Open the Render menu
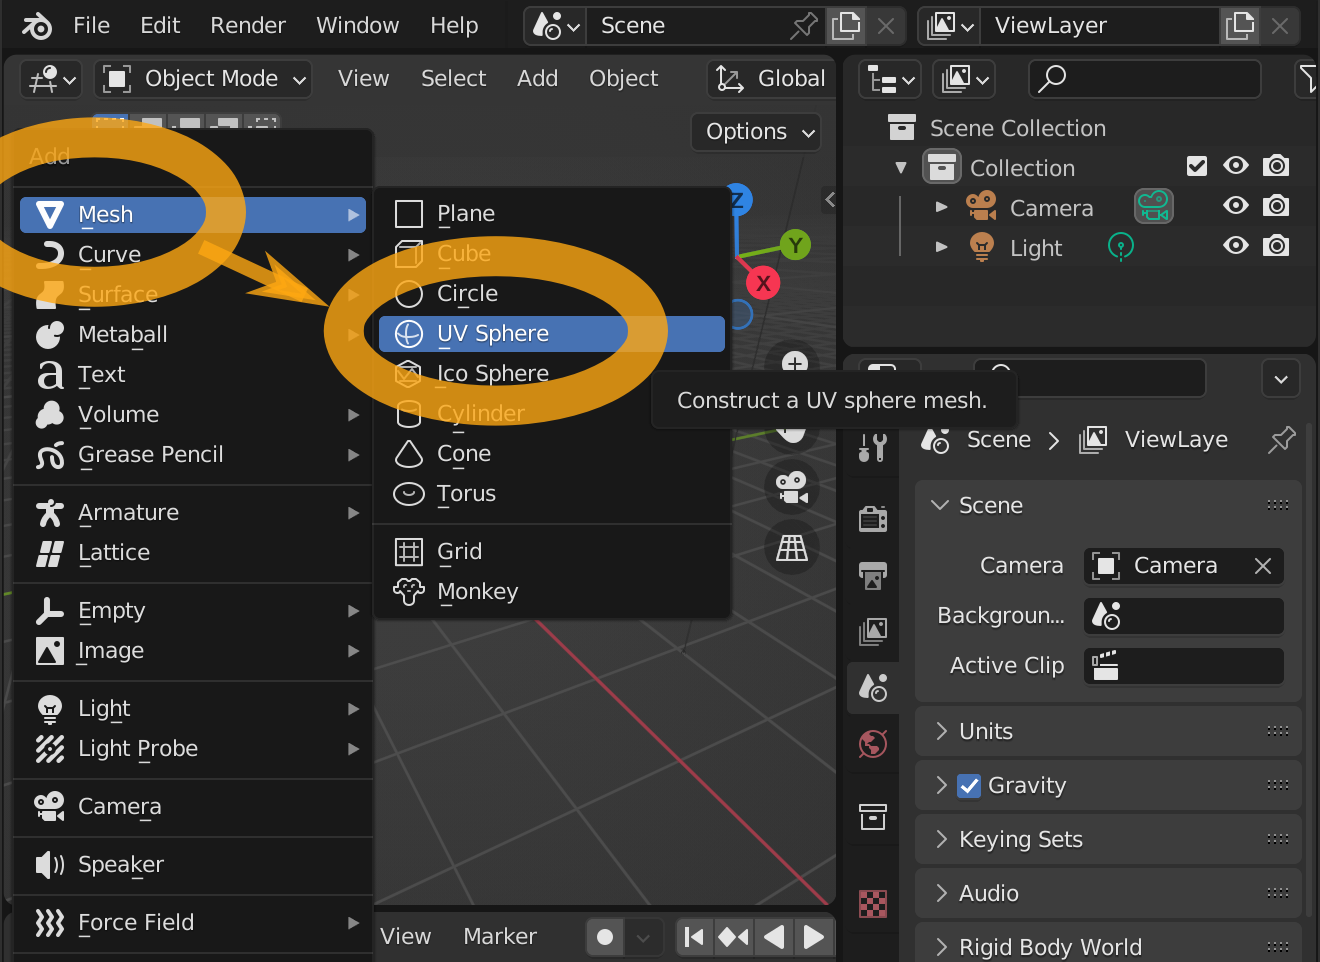 pyautogui.click(x=248, y=26)
